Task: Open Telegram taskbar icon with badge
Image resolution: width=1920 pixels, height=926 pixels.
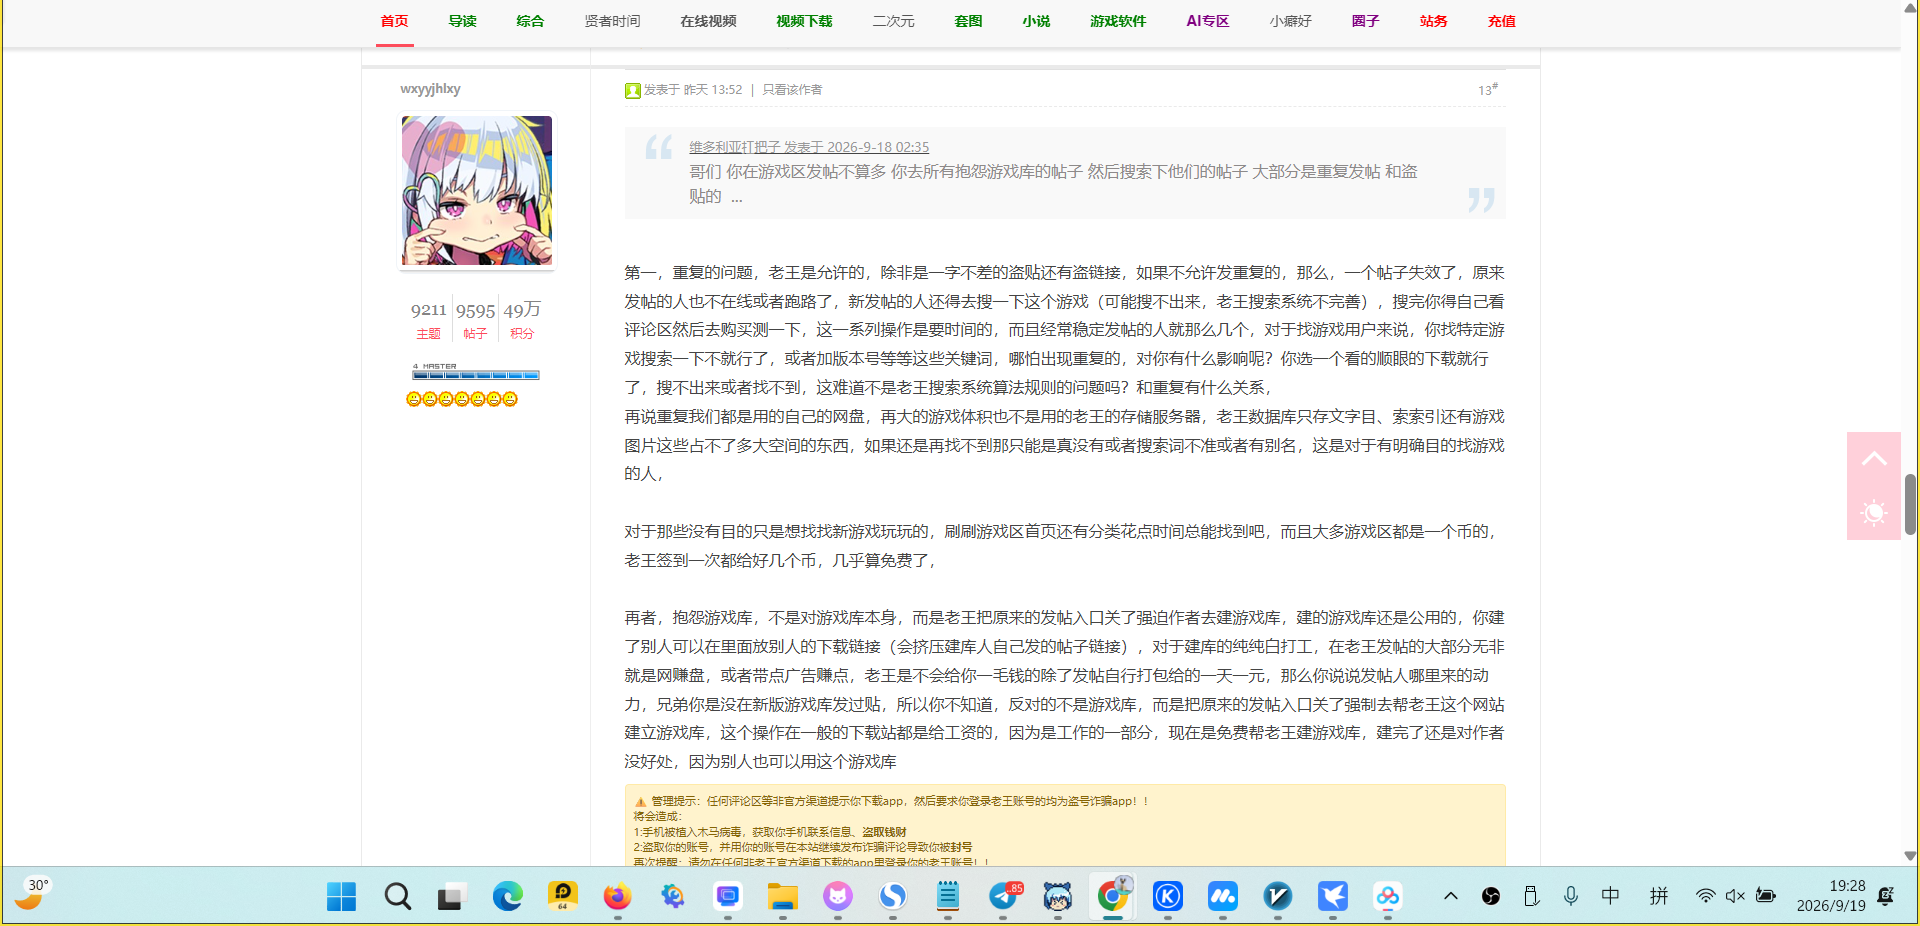Action: coord(1003,896)
